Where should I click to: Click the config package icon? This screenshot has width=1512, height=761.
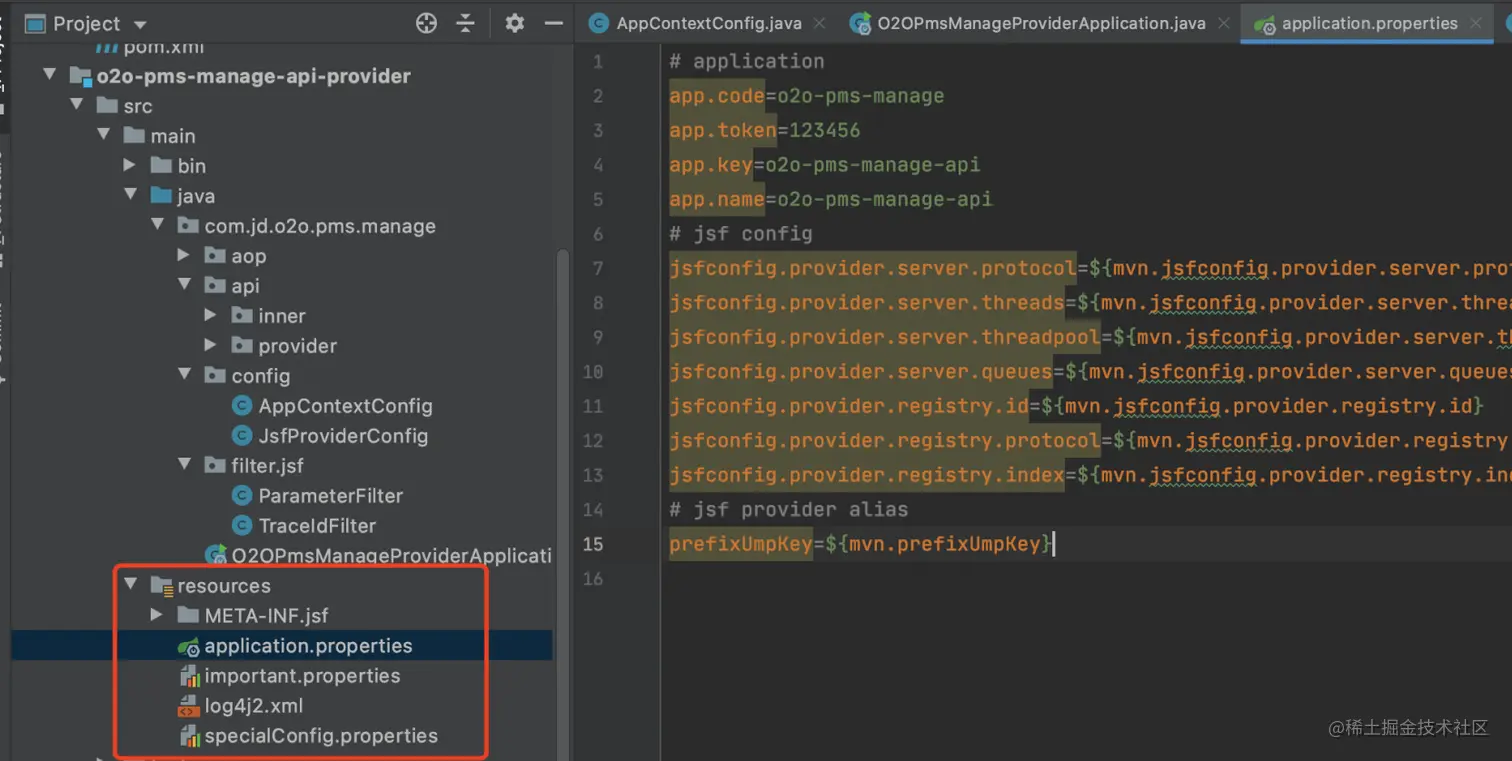click(215, 376)
